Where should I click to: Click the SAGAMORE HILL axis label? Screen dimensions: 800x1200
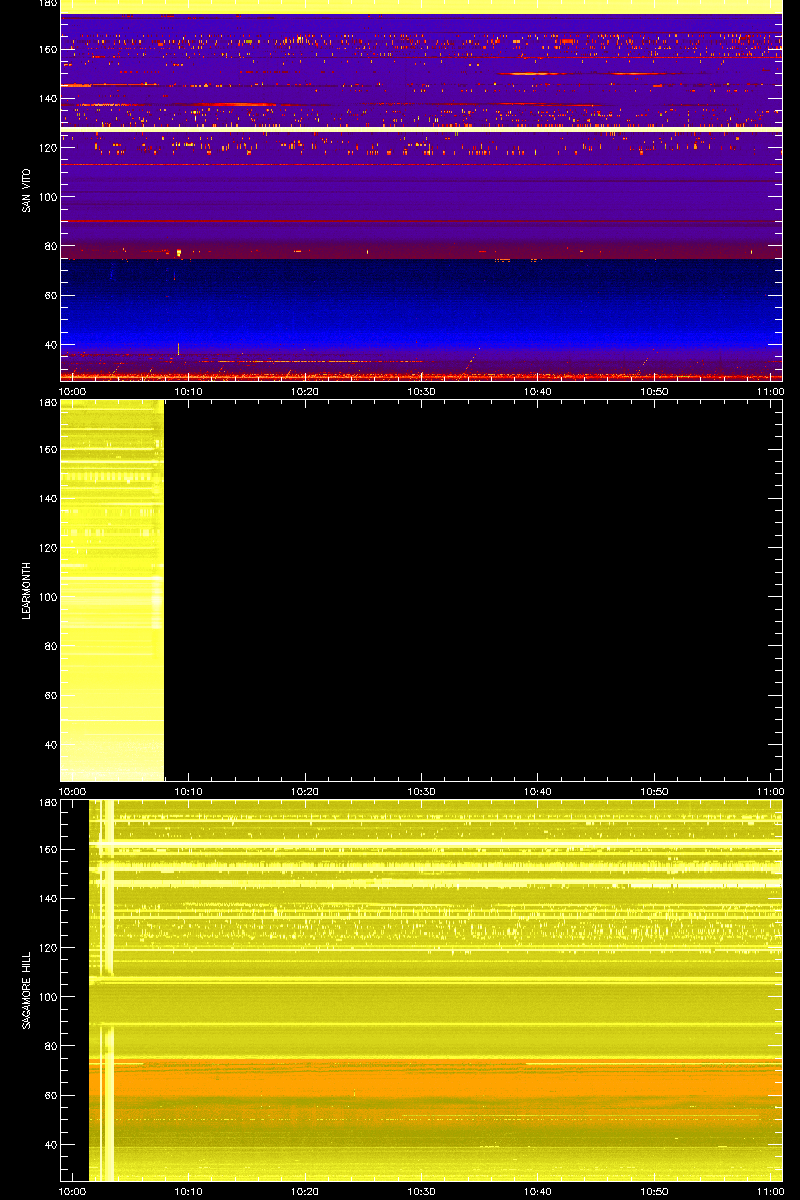click(26, 990)
